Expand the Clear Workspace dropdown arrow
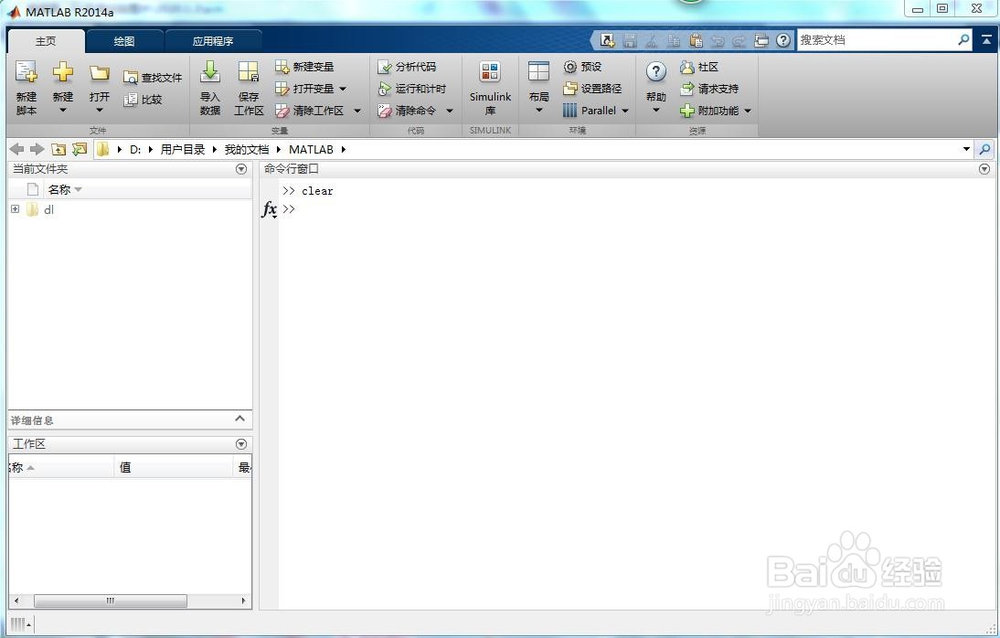 pyautogui.click(x=357, y=111)
